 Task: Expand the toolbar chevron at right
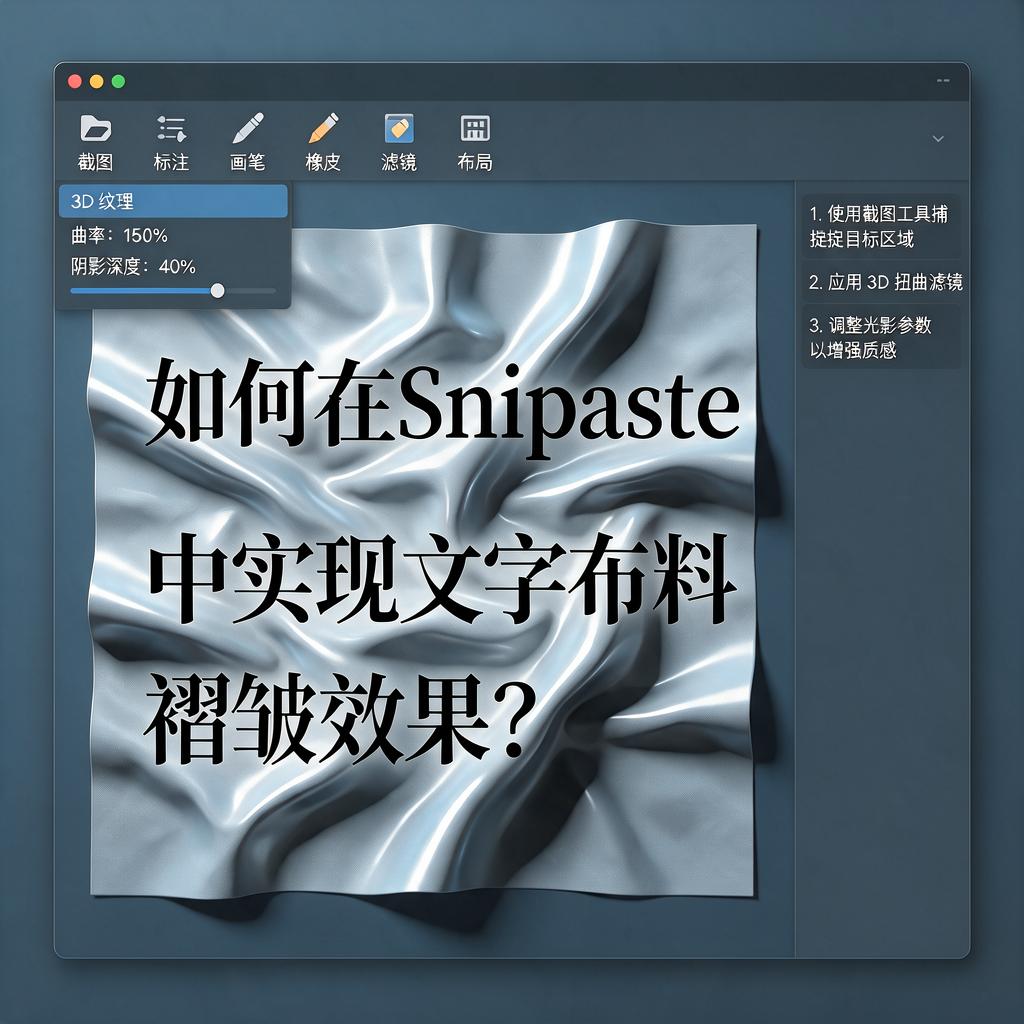[x=938, y=138]
